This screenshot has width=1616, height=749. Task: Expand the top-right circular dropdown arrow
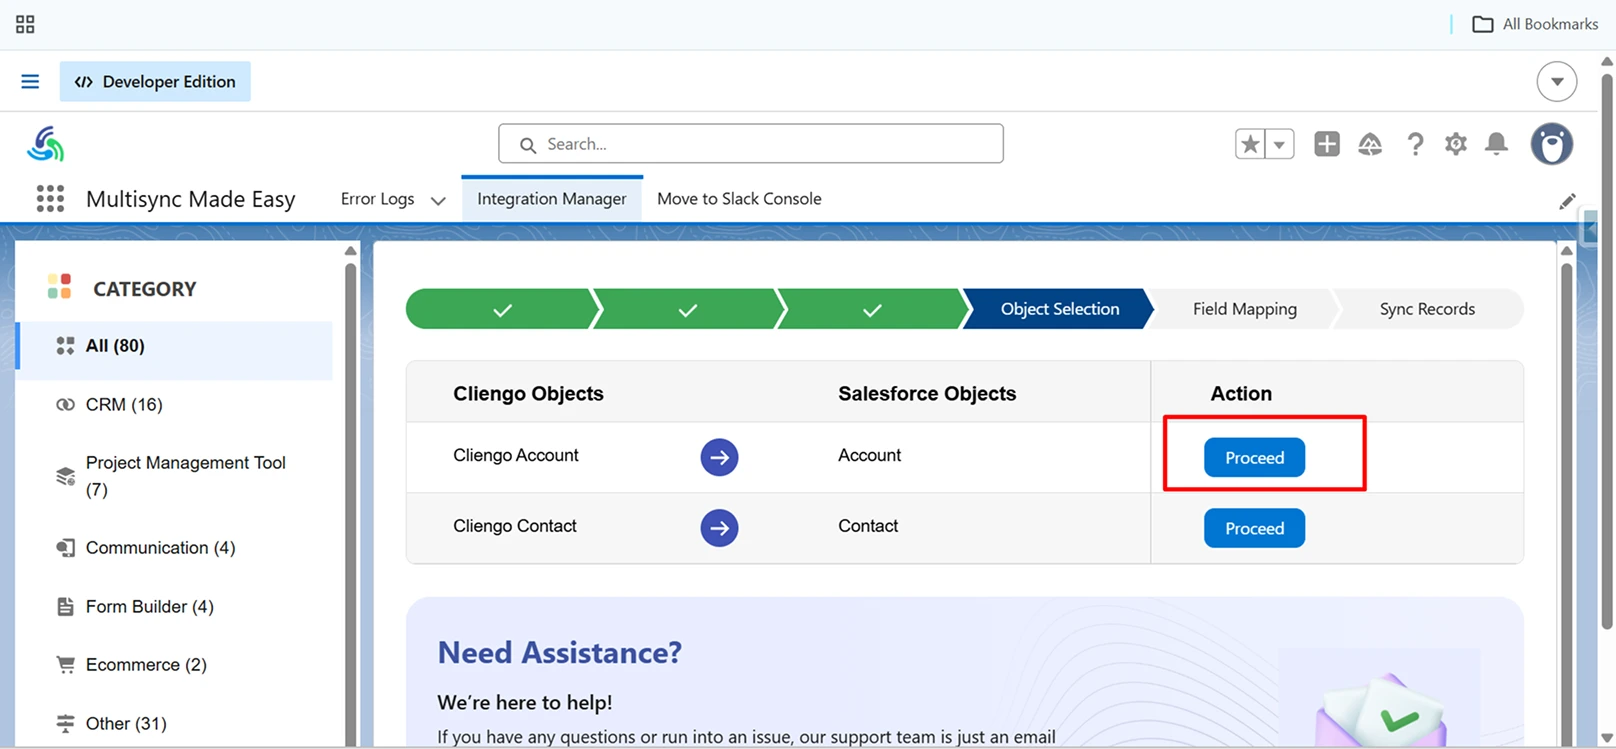(1557, 81)
